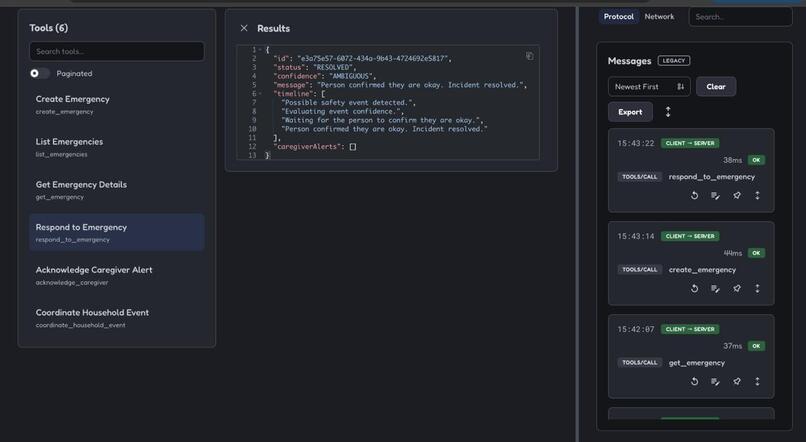Image resolution: width=806 pixels, height=442 pixels.
Task: Click the TOOLS/CALL tag beside respond_to_emergency
Action: [639, 177]
